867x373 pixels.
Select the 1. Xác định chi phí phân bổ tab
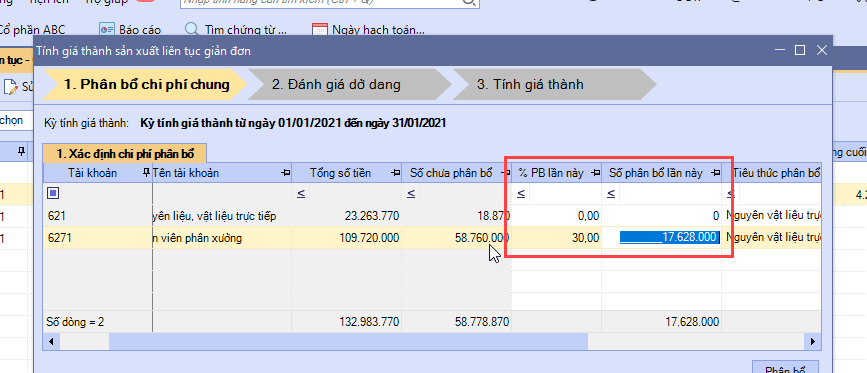click(x=124, y=153)
